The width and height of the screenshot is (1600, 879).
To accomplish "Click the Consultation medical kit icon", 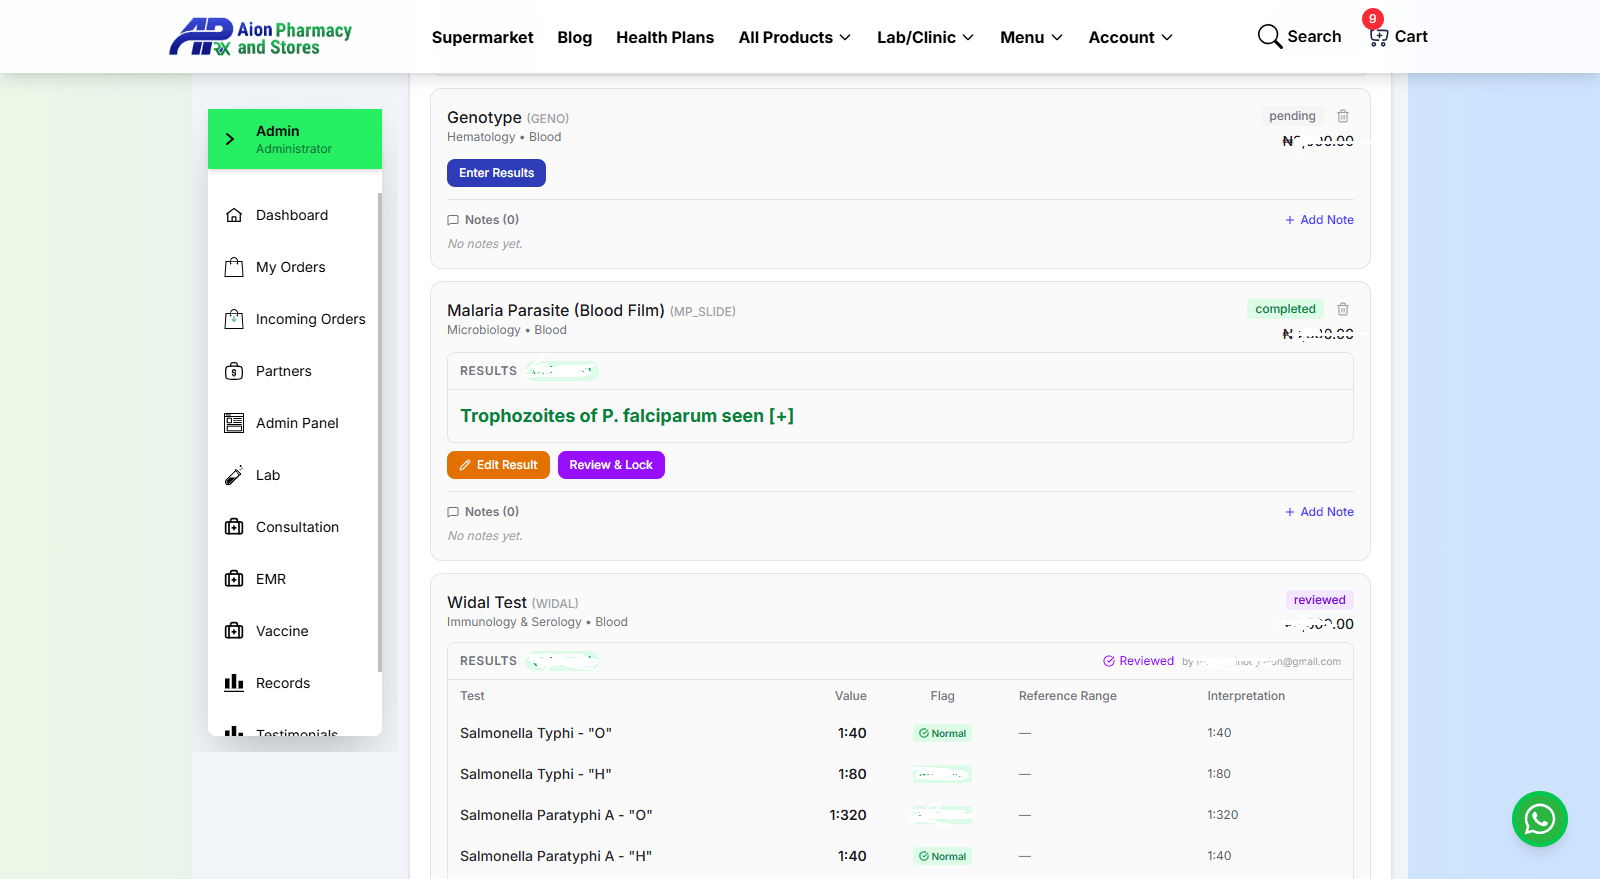I will 234,527.
